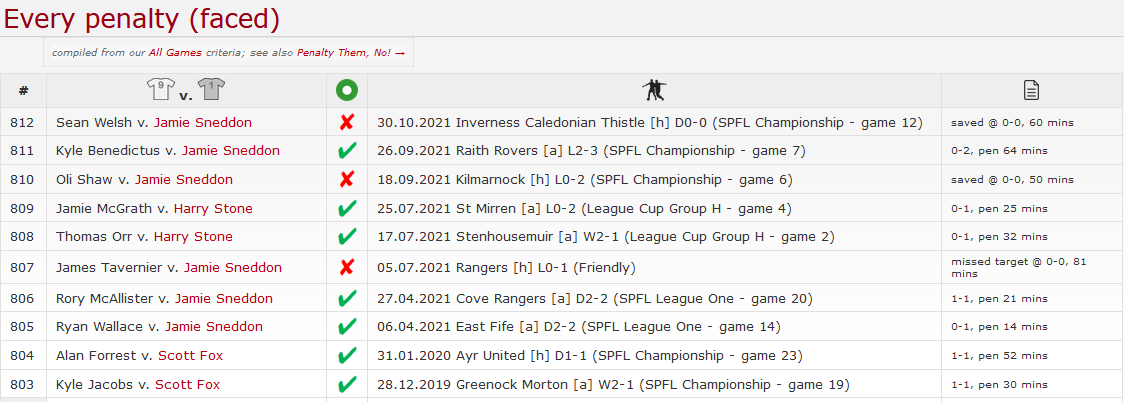Click the red cross for penalty 812
The image size is (1124, 402).
tap(347, 123)
